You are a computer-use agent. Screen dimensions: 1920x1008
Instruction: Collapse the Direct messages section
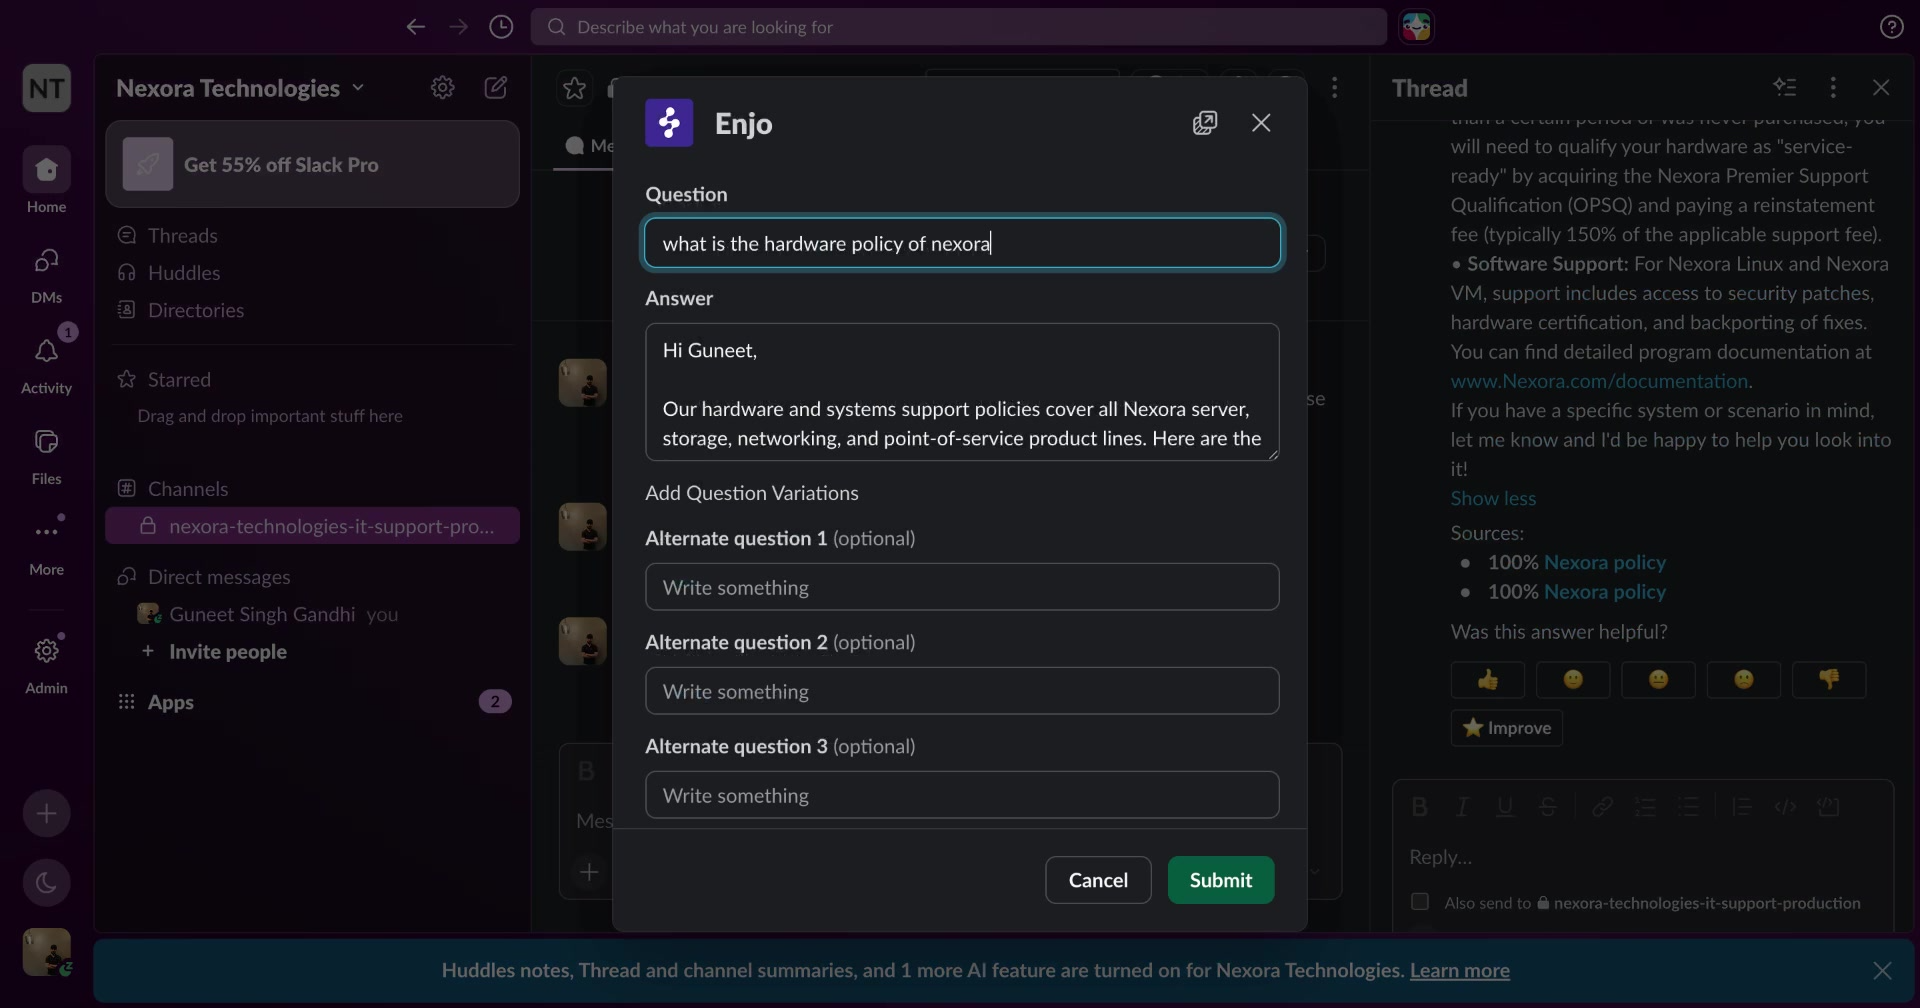point(219,577)
